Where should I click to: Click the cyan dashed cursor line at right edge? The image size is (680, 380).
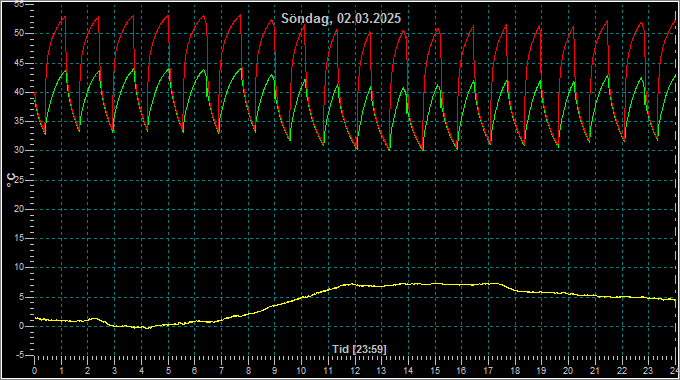[x=676, y=182]
